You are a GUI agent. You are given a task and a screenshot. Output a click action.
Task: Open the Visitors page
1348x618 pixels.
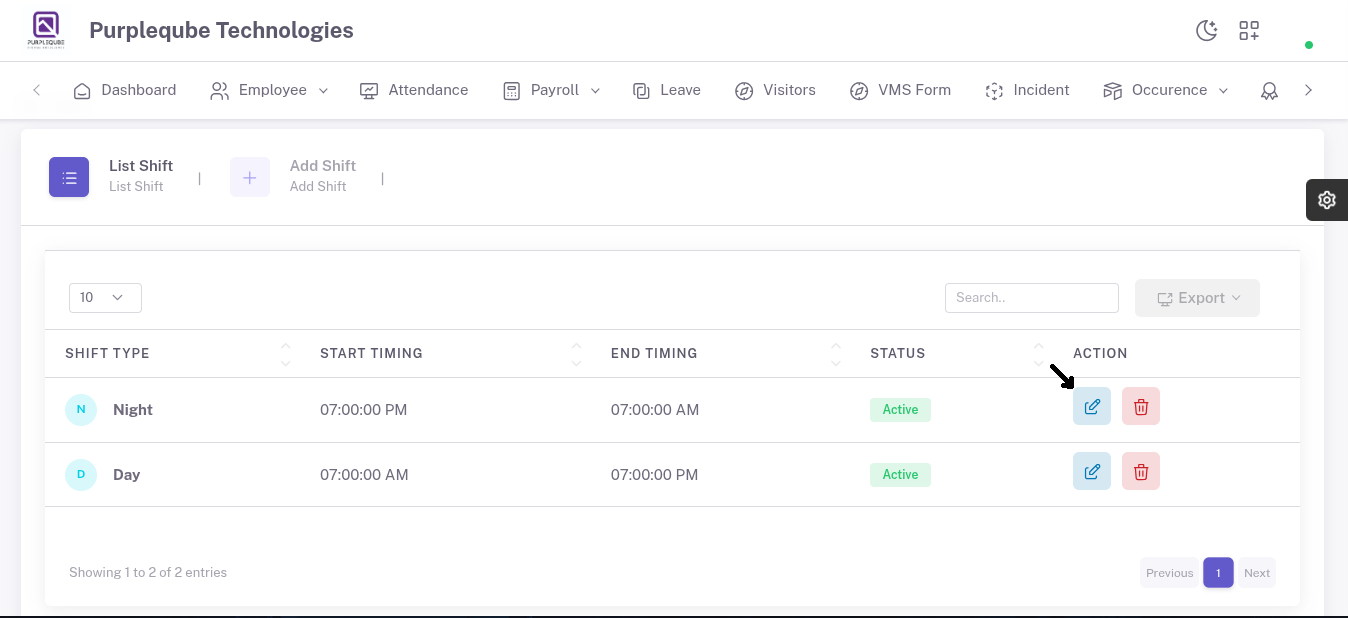775,90
